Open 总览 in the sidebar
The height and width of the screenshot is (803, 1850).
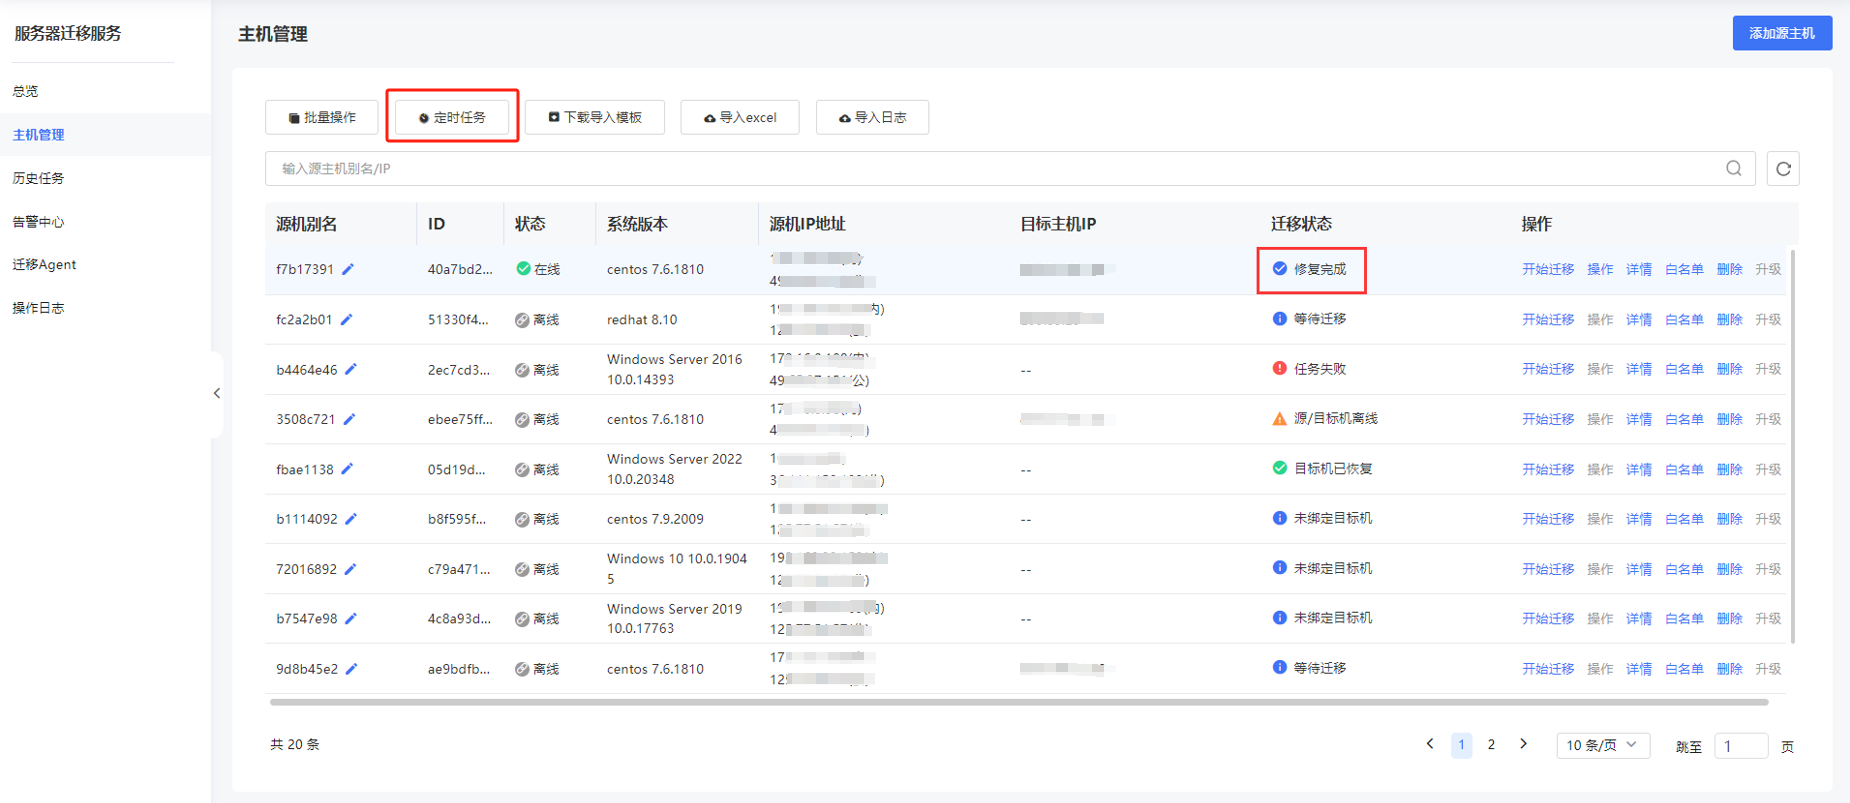point(25,91)
